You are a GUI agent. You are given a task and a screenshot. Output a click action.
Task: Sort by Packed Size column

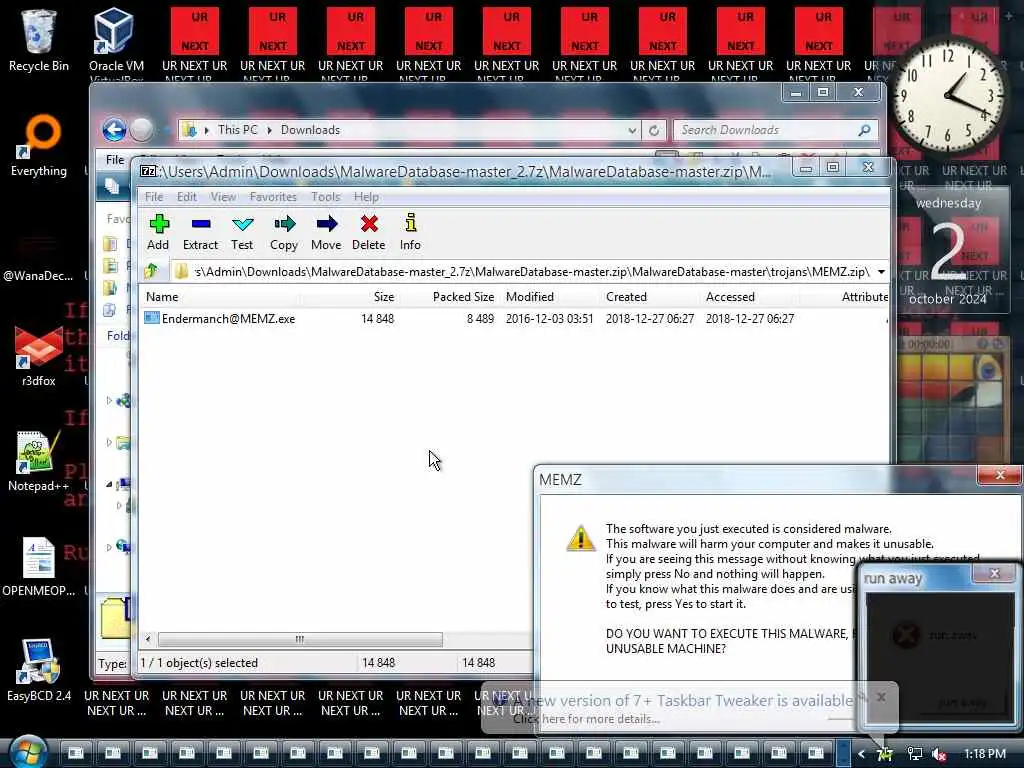(x=463, y=296)
